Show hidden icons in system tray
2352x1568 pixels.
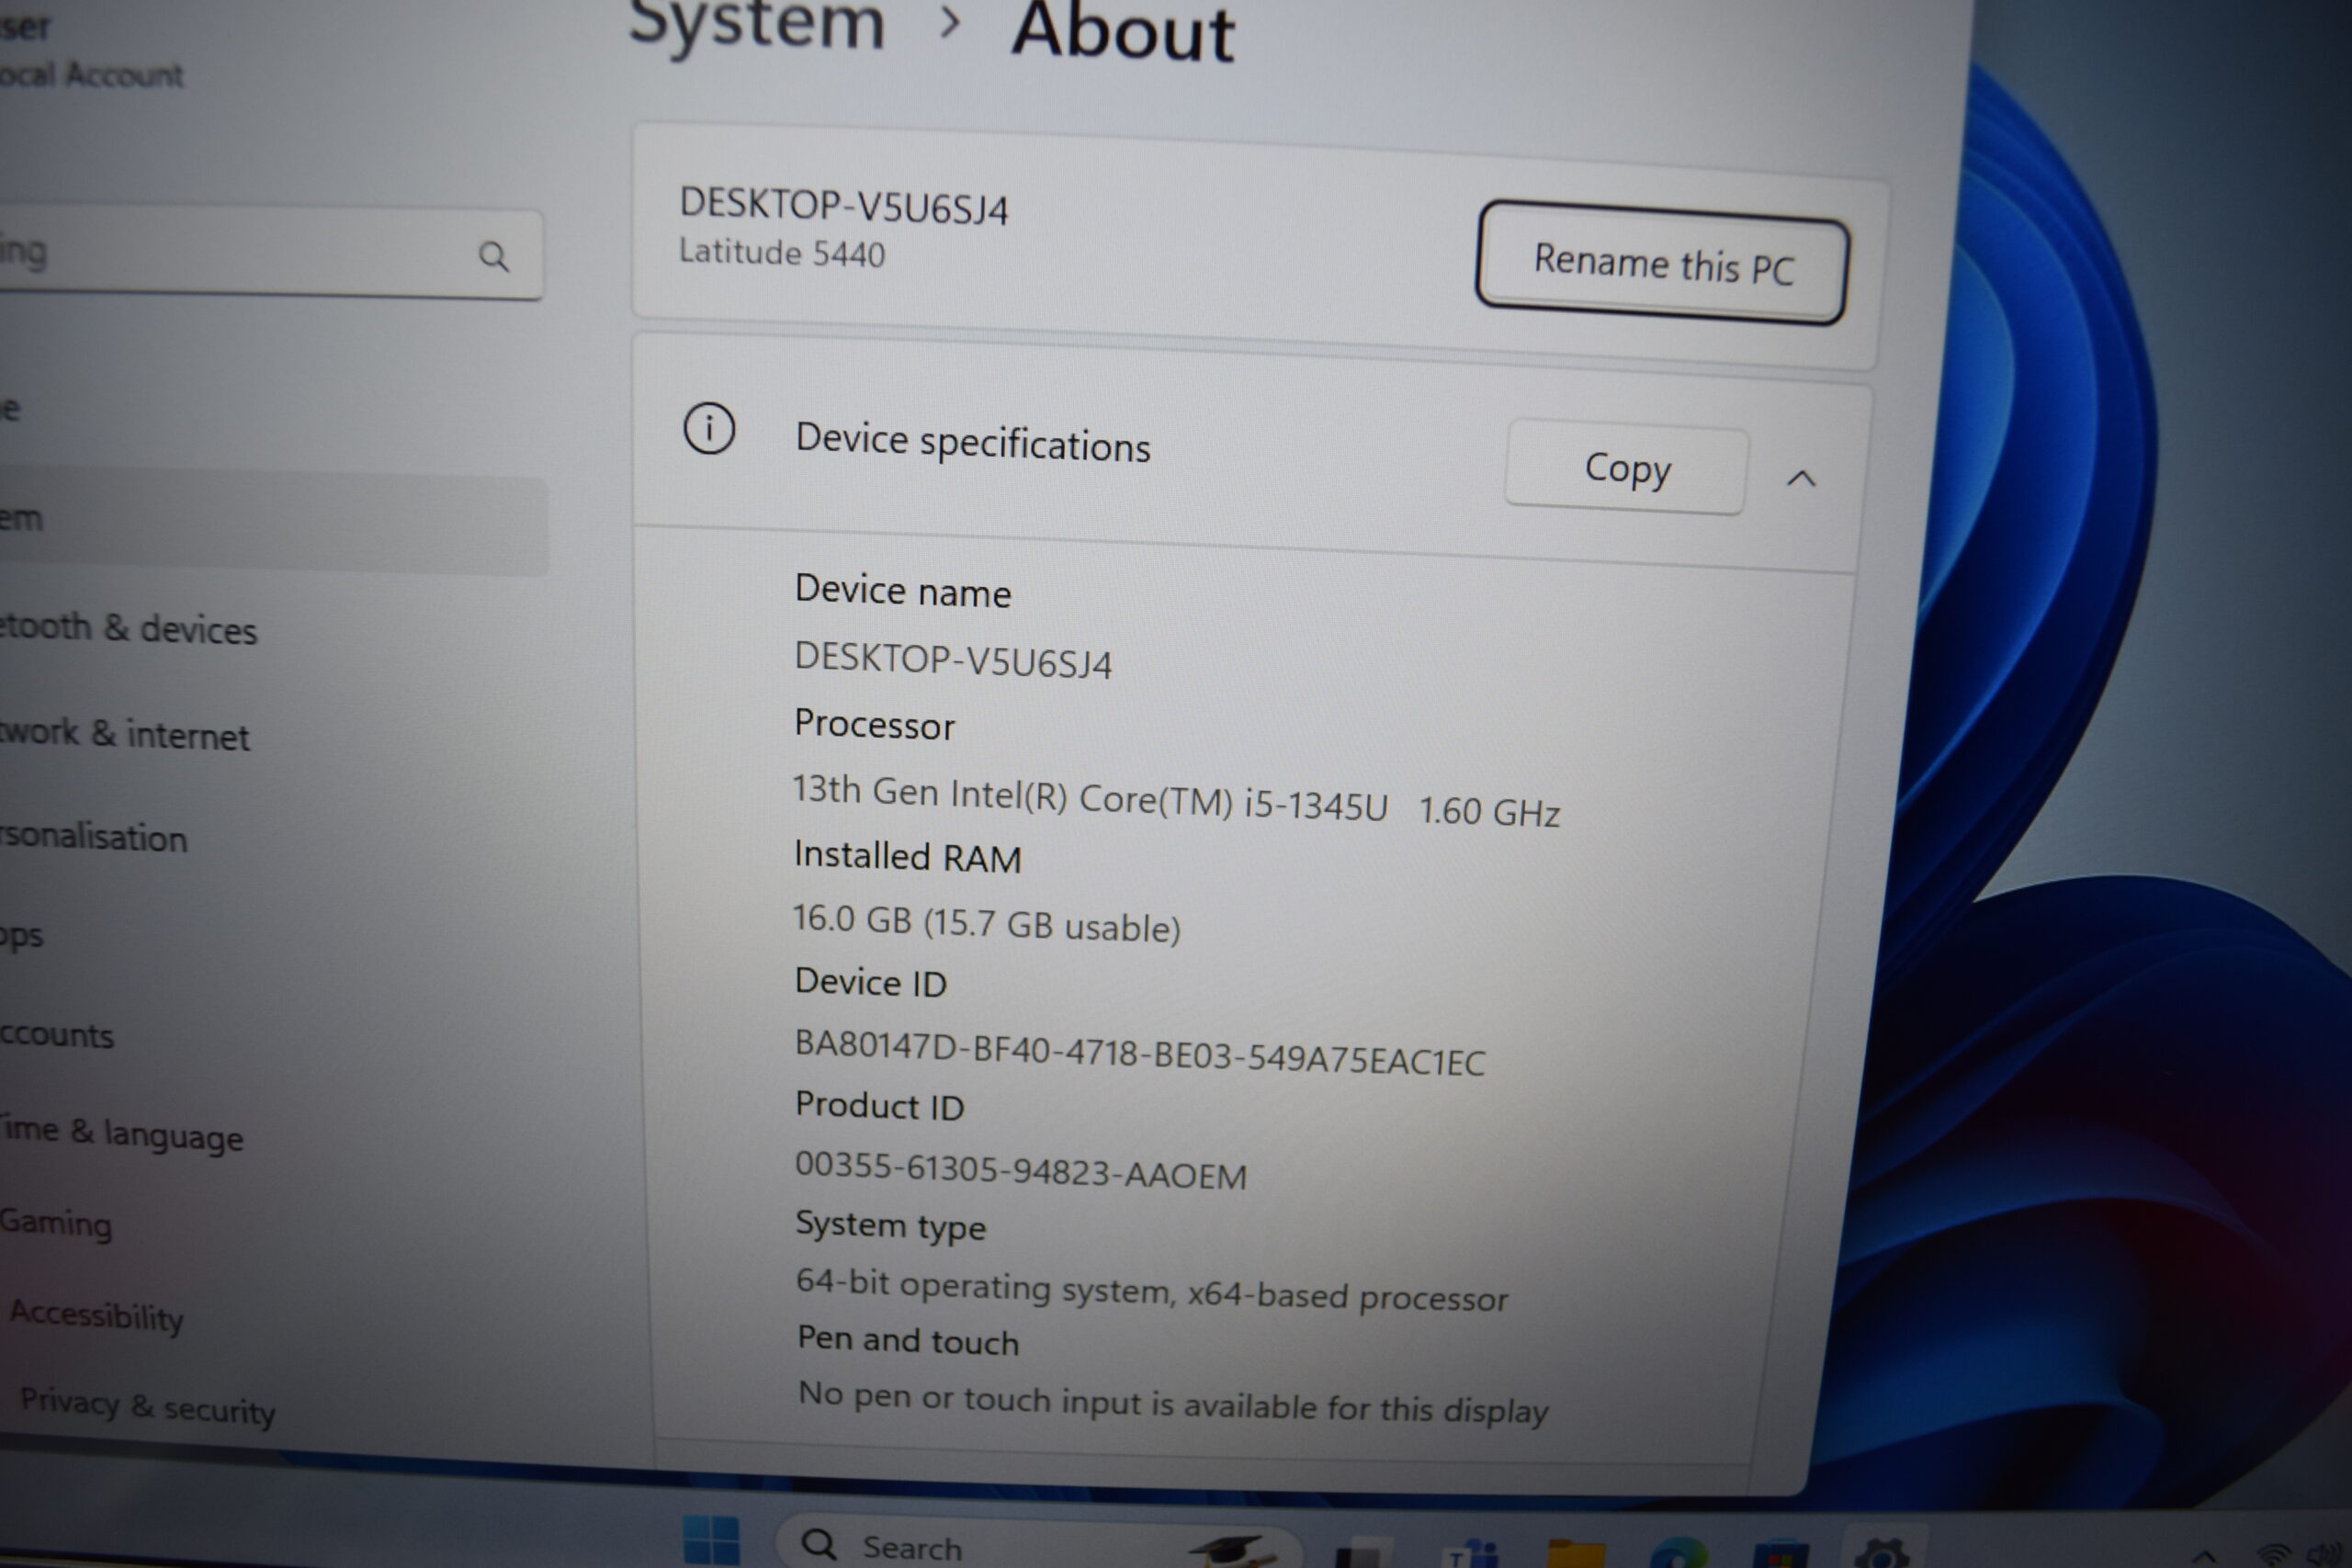(2204, 1556)
